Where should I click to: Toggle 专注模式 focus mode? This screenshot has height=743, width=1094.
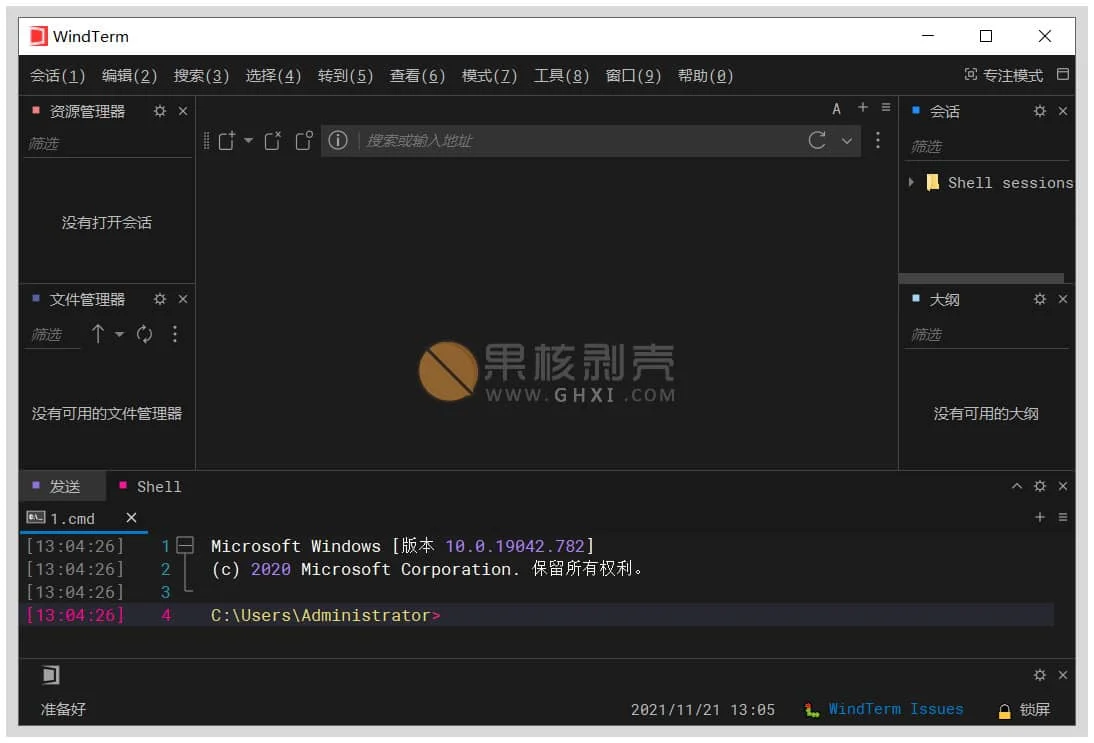point(1003,75)
